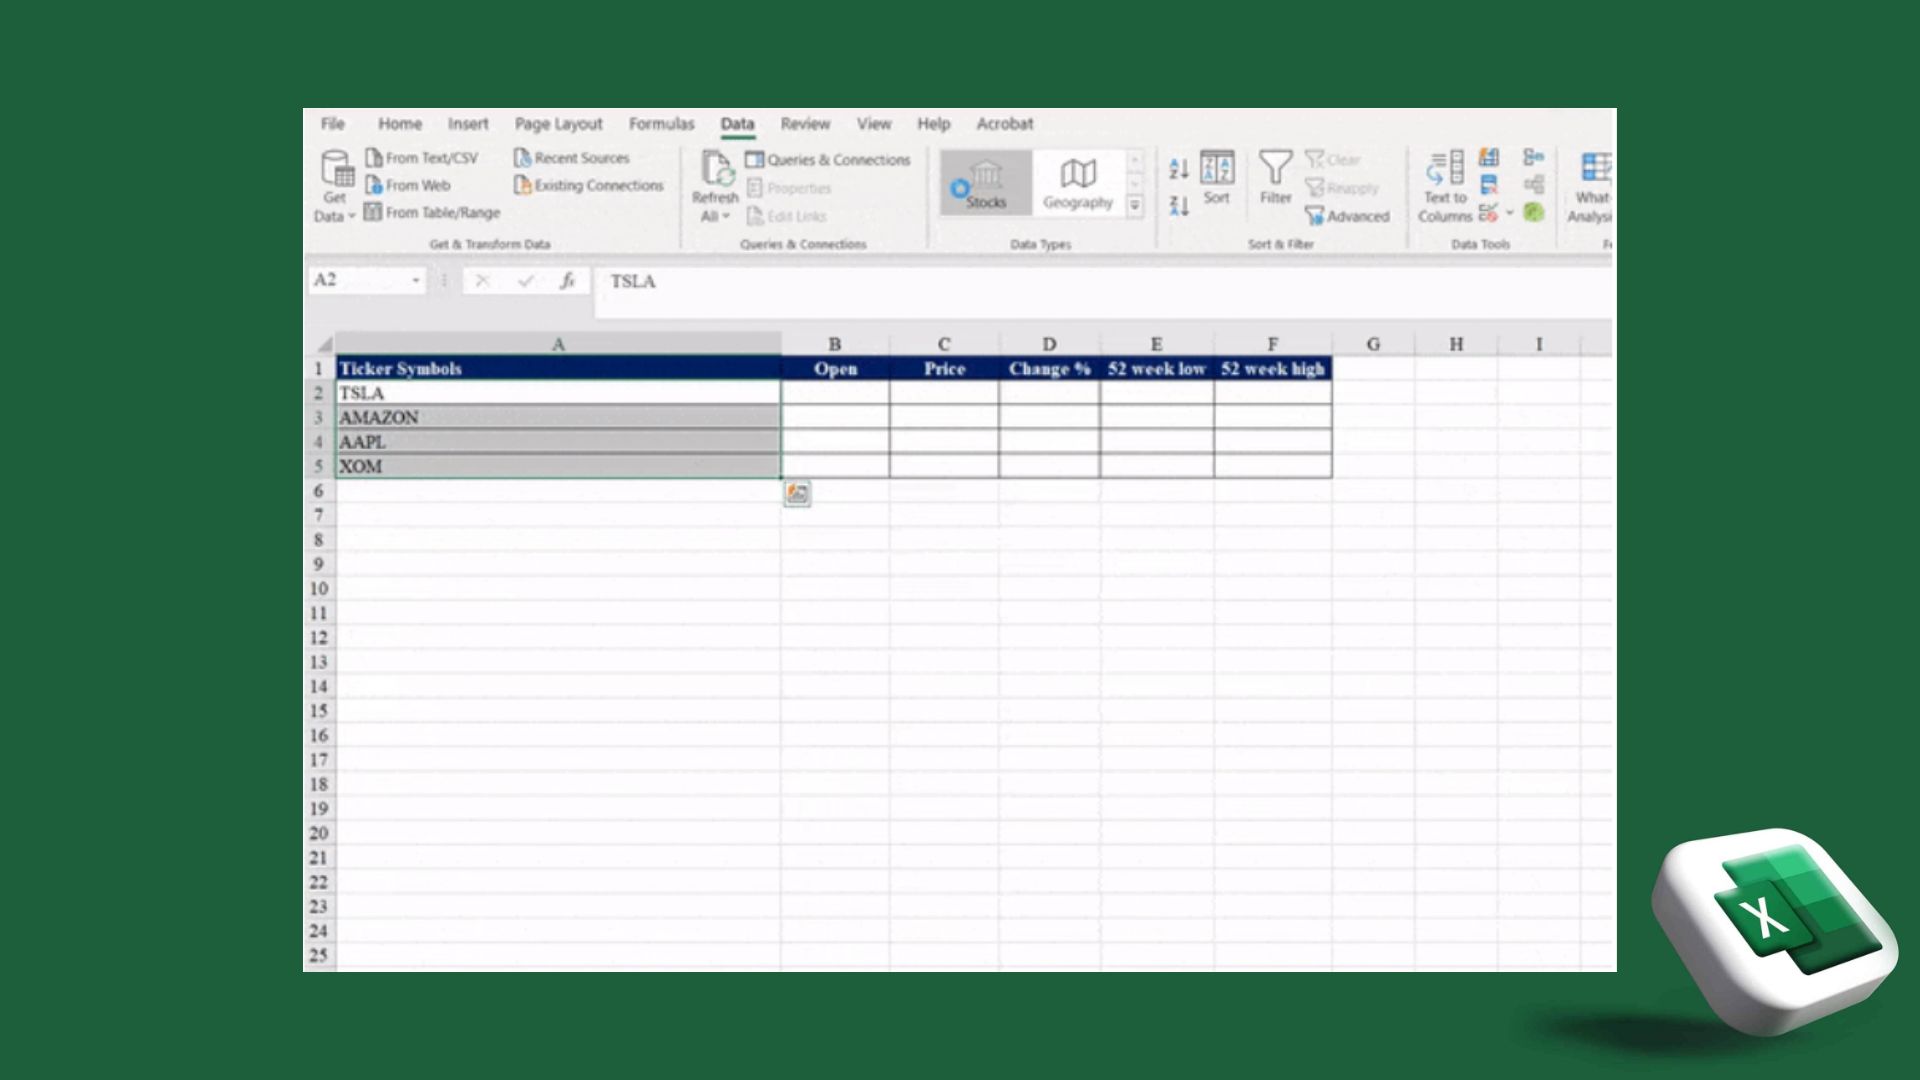Switch to the Formulas tab

(x=661, y=124)
